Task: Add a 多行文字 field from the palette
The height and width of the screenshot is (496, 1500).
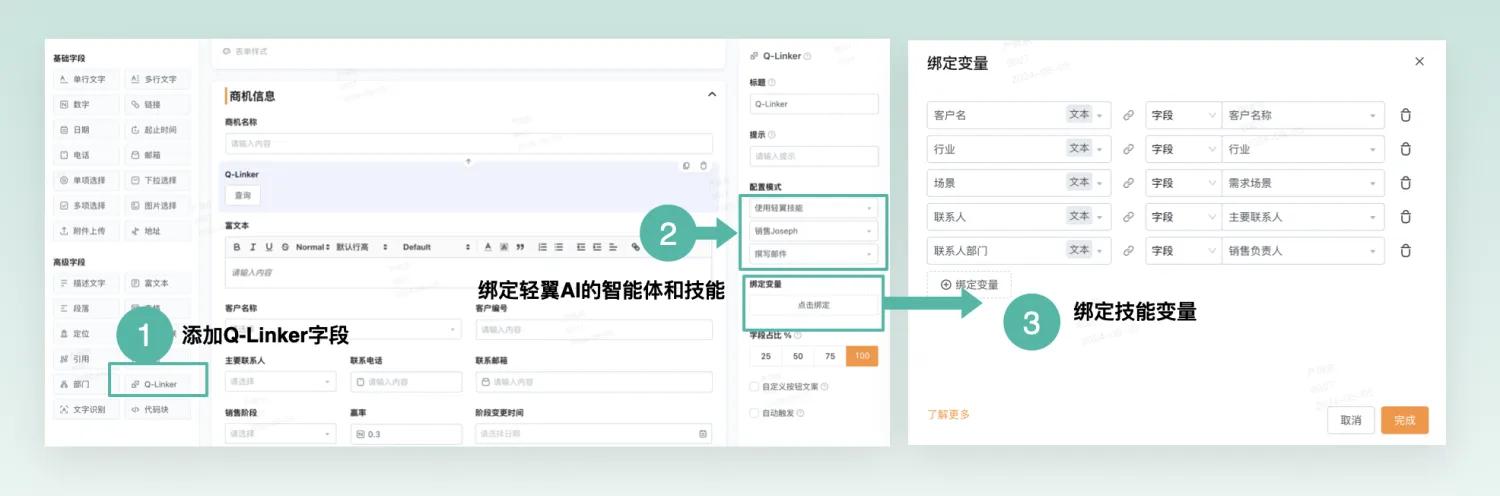Action: 155,79
